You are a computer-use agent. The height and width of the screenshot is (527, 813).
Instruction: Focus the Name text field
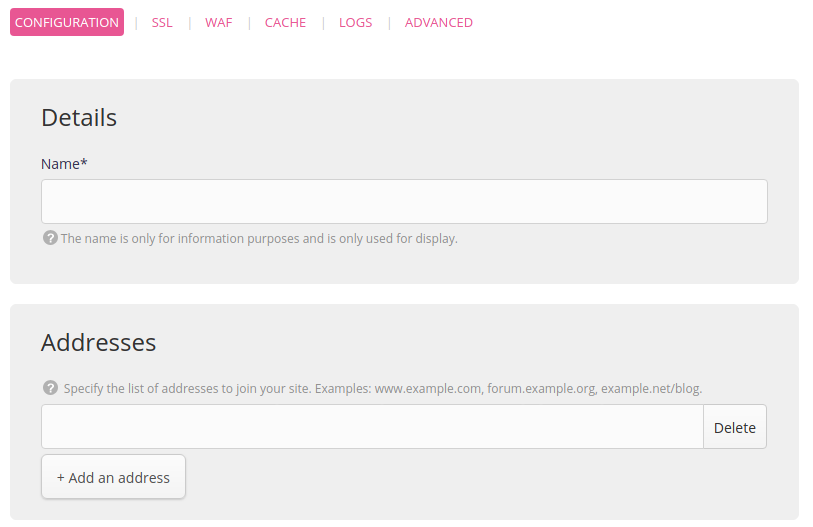[x=404, y=201]
